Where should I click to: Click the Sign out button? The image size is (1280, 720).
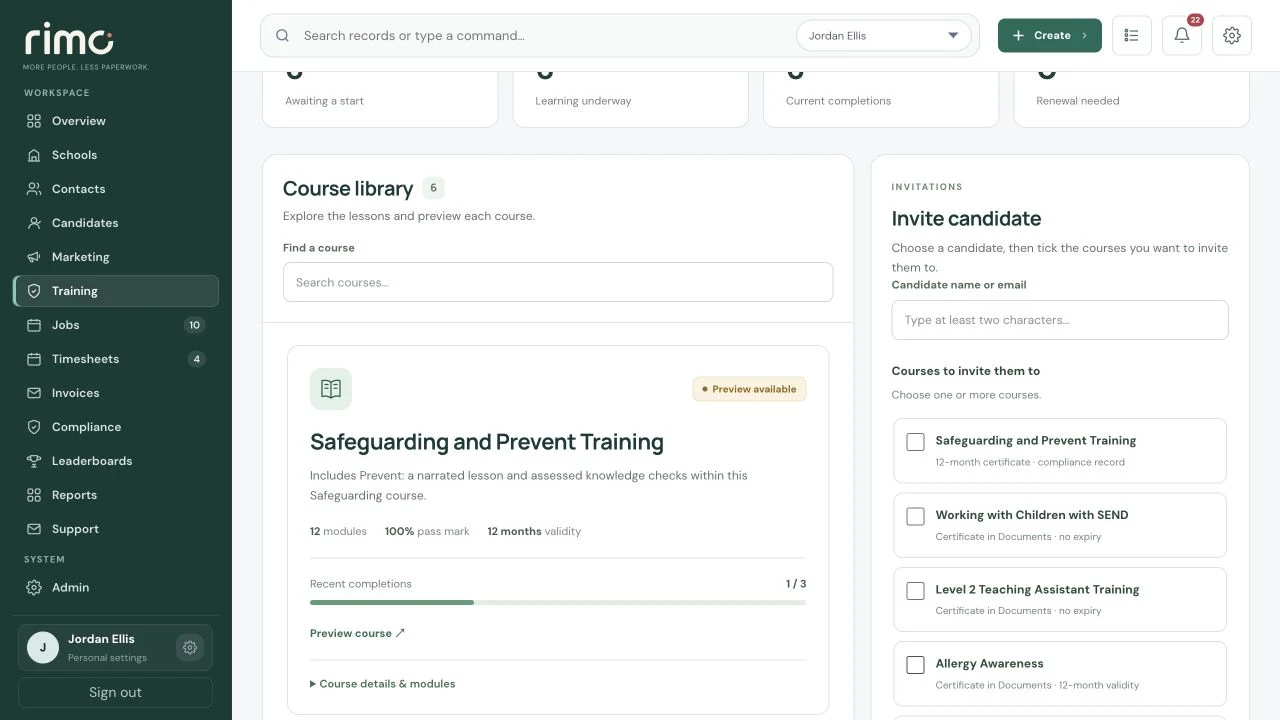(x=115, y=692)
